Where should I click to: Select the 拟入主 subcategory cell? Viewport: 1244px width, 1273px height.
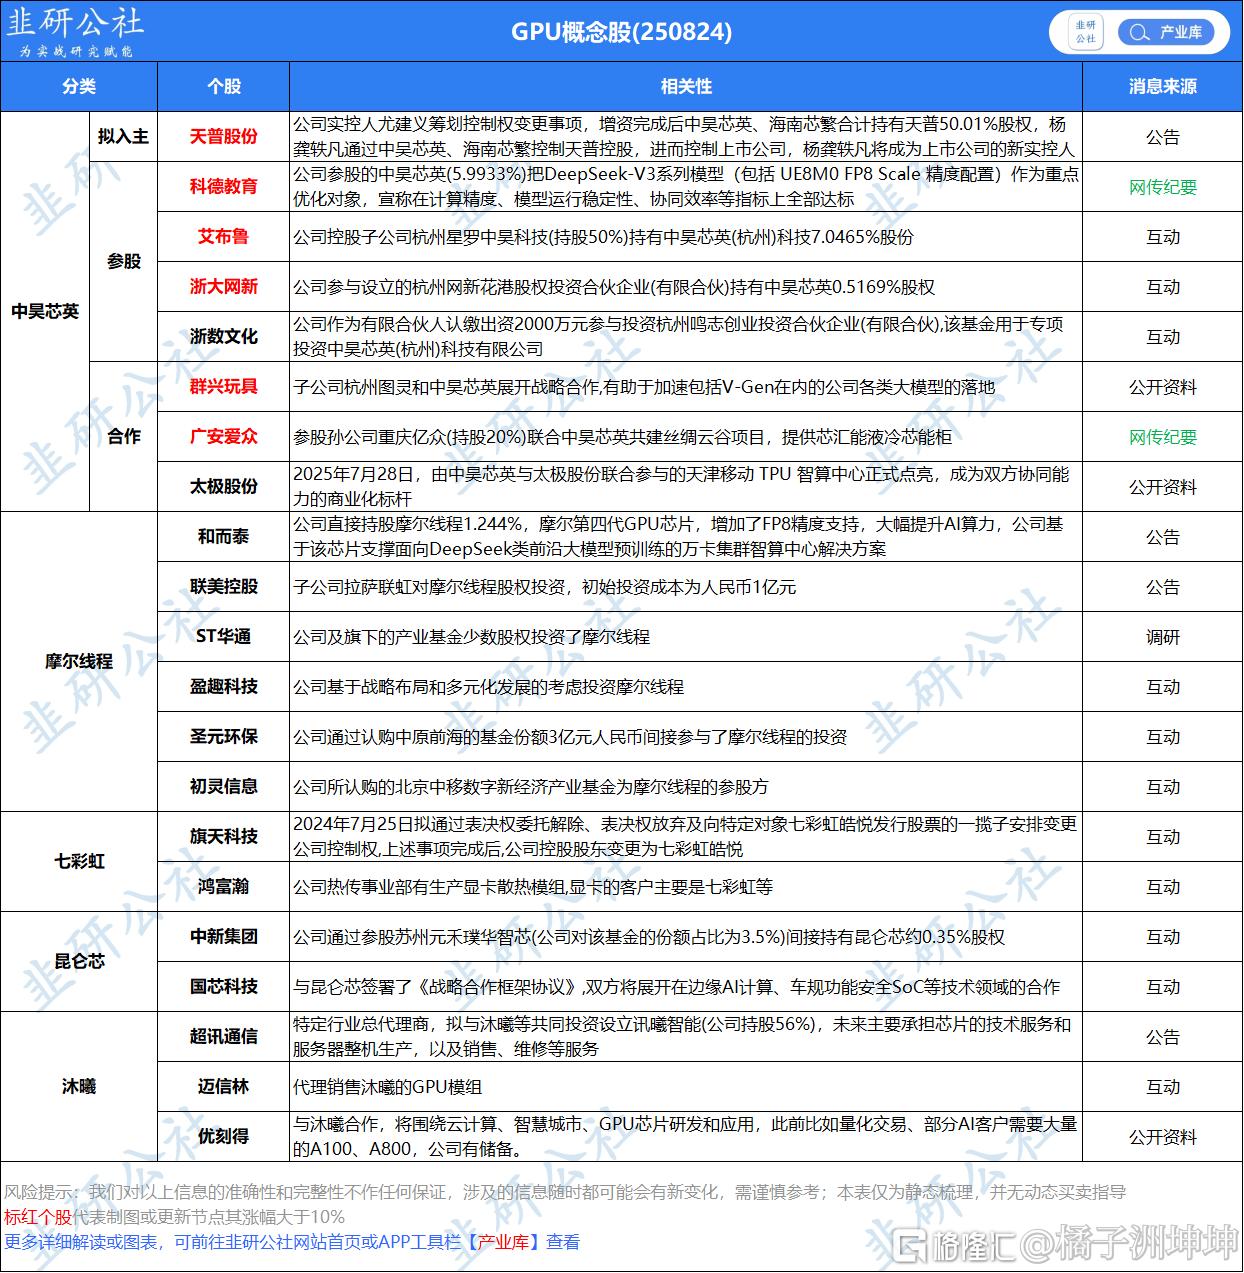124,136
